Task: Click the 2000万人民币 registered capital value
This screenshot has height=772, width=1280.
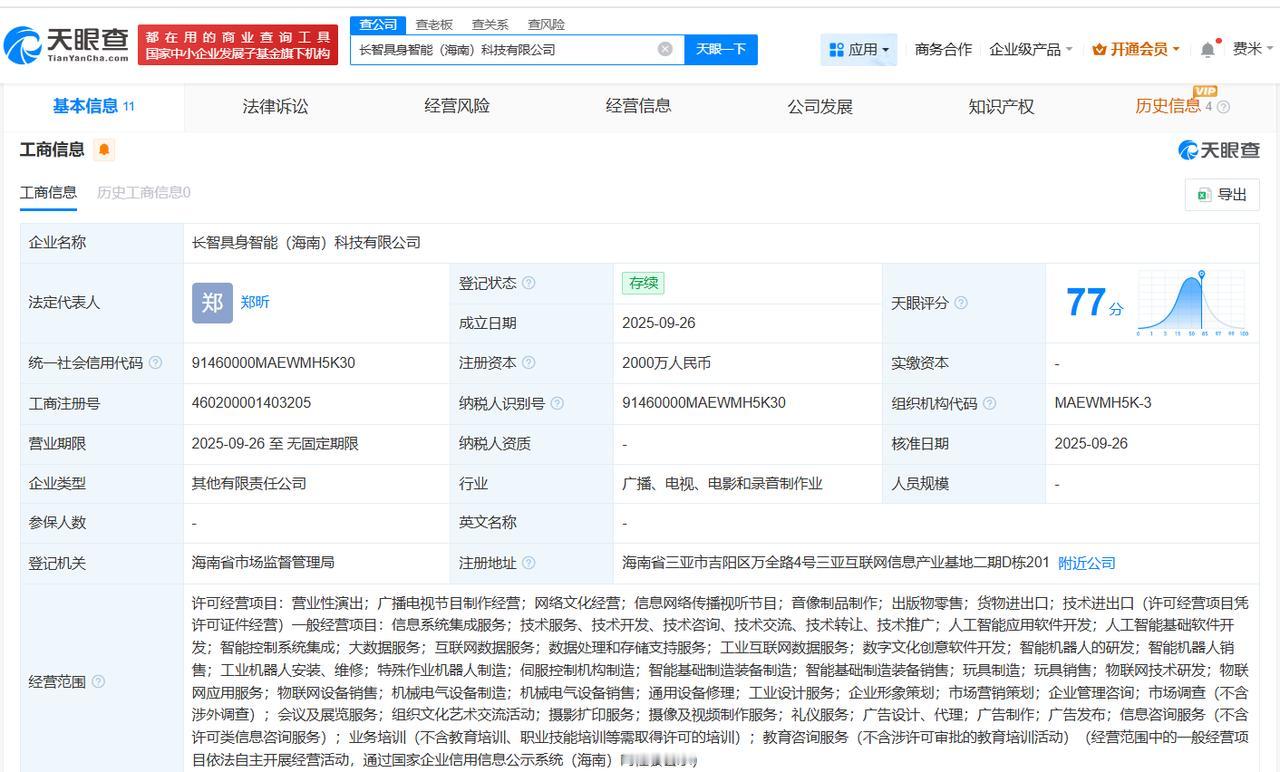Action: [x=666, y=363]
